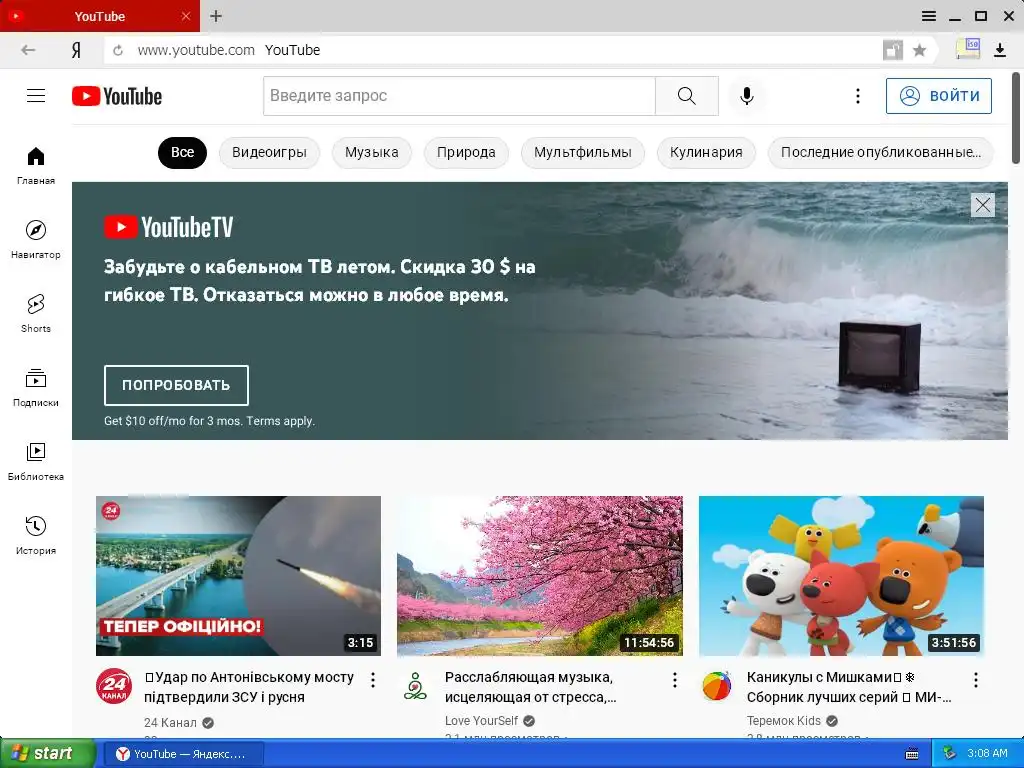Go back with browser back arrow

28,50
